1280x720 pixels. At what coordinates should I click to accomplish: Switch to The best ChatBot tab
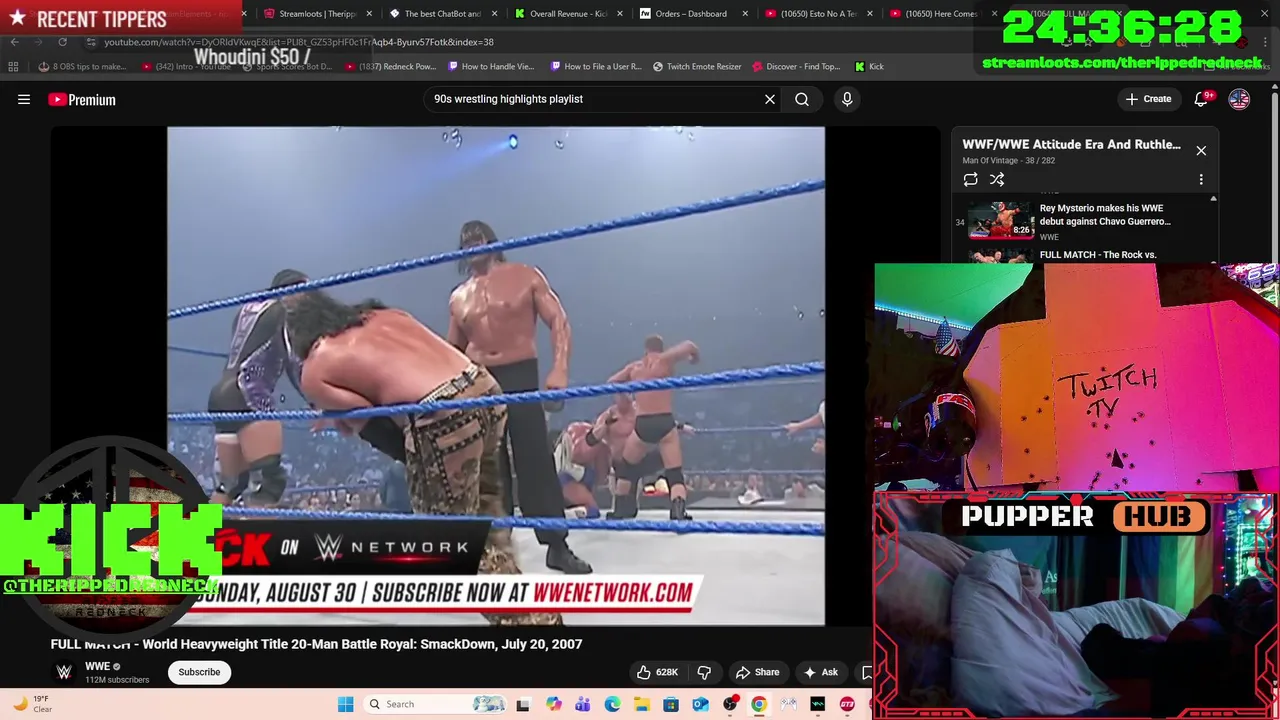pyautogui.click(x=442, y=14)
